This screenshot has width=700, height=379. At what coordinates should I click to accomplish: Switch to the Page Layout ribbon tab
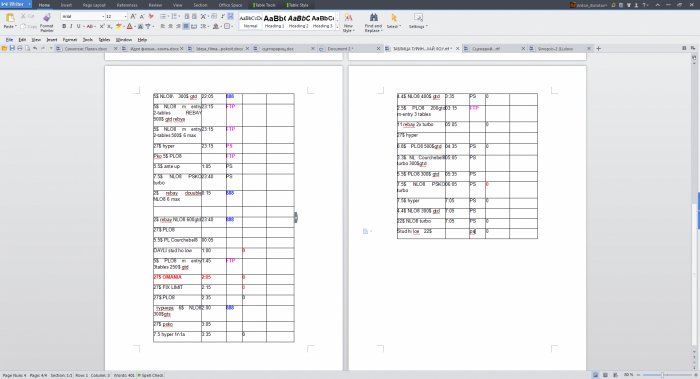94,5
